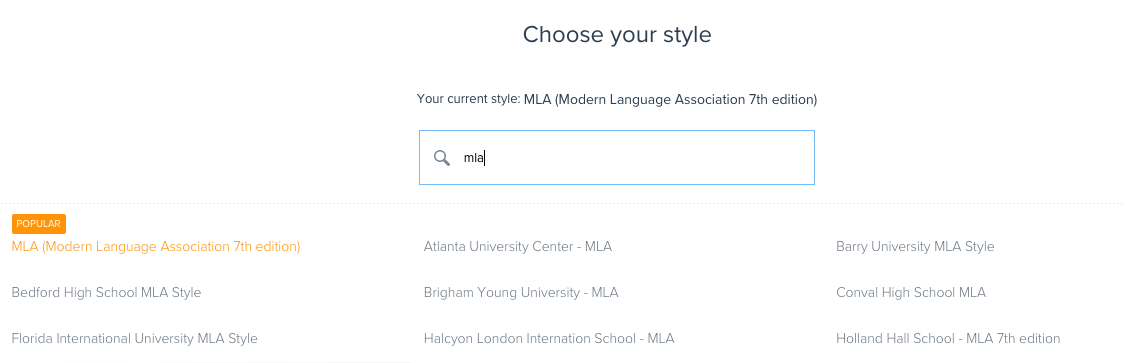Image resolution: width=1125 pixels, height=363 pixels.
Task: Click the blank area beside the page heading
Action: (x=897, y=34)
